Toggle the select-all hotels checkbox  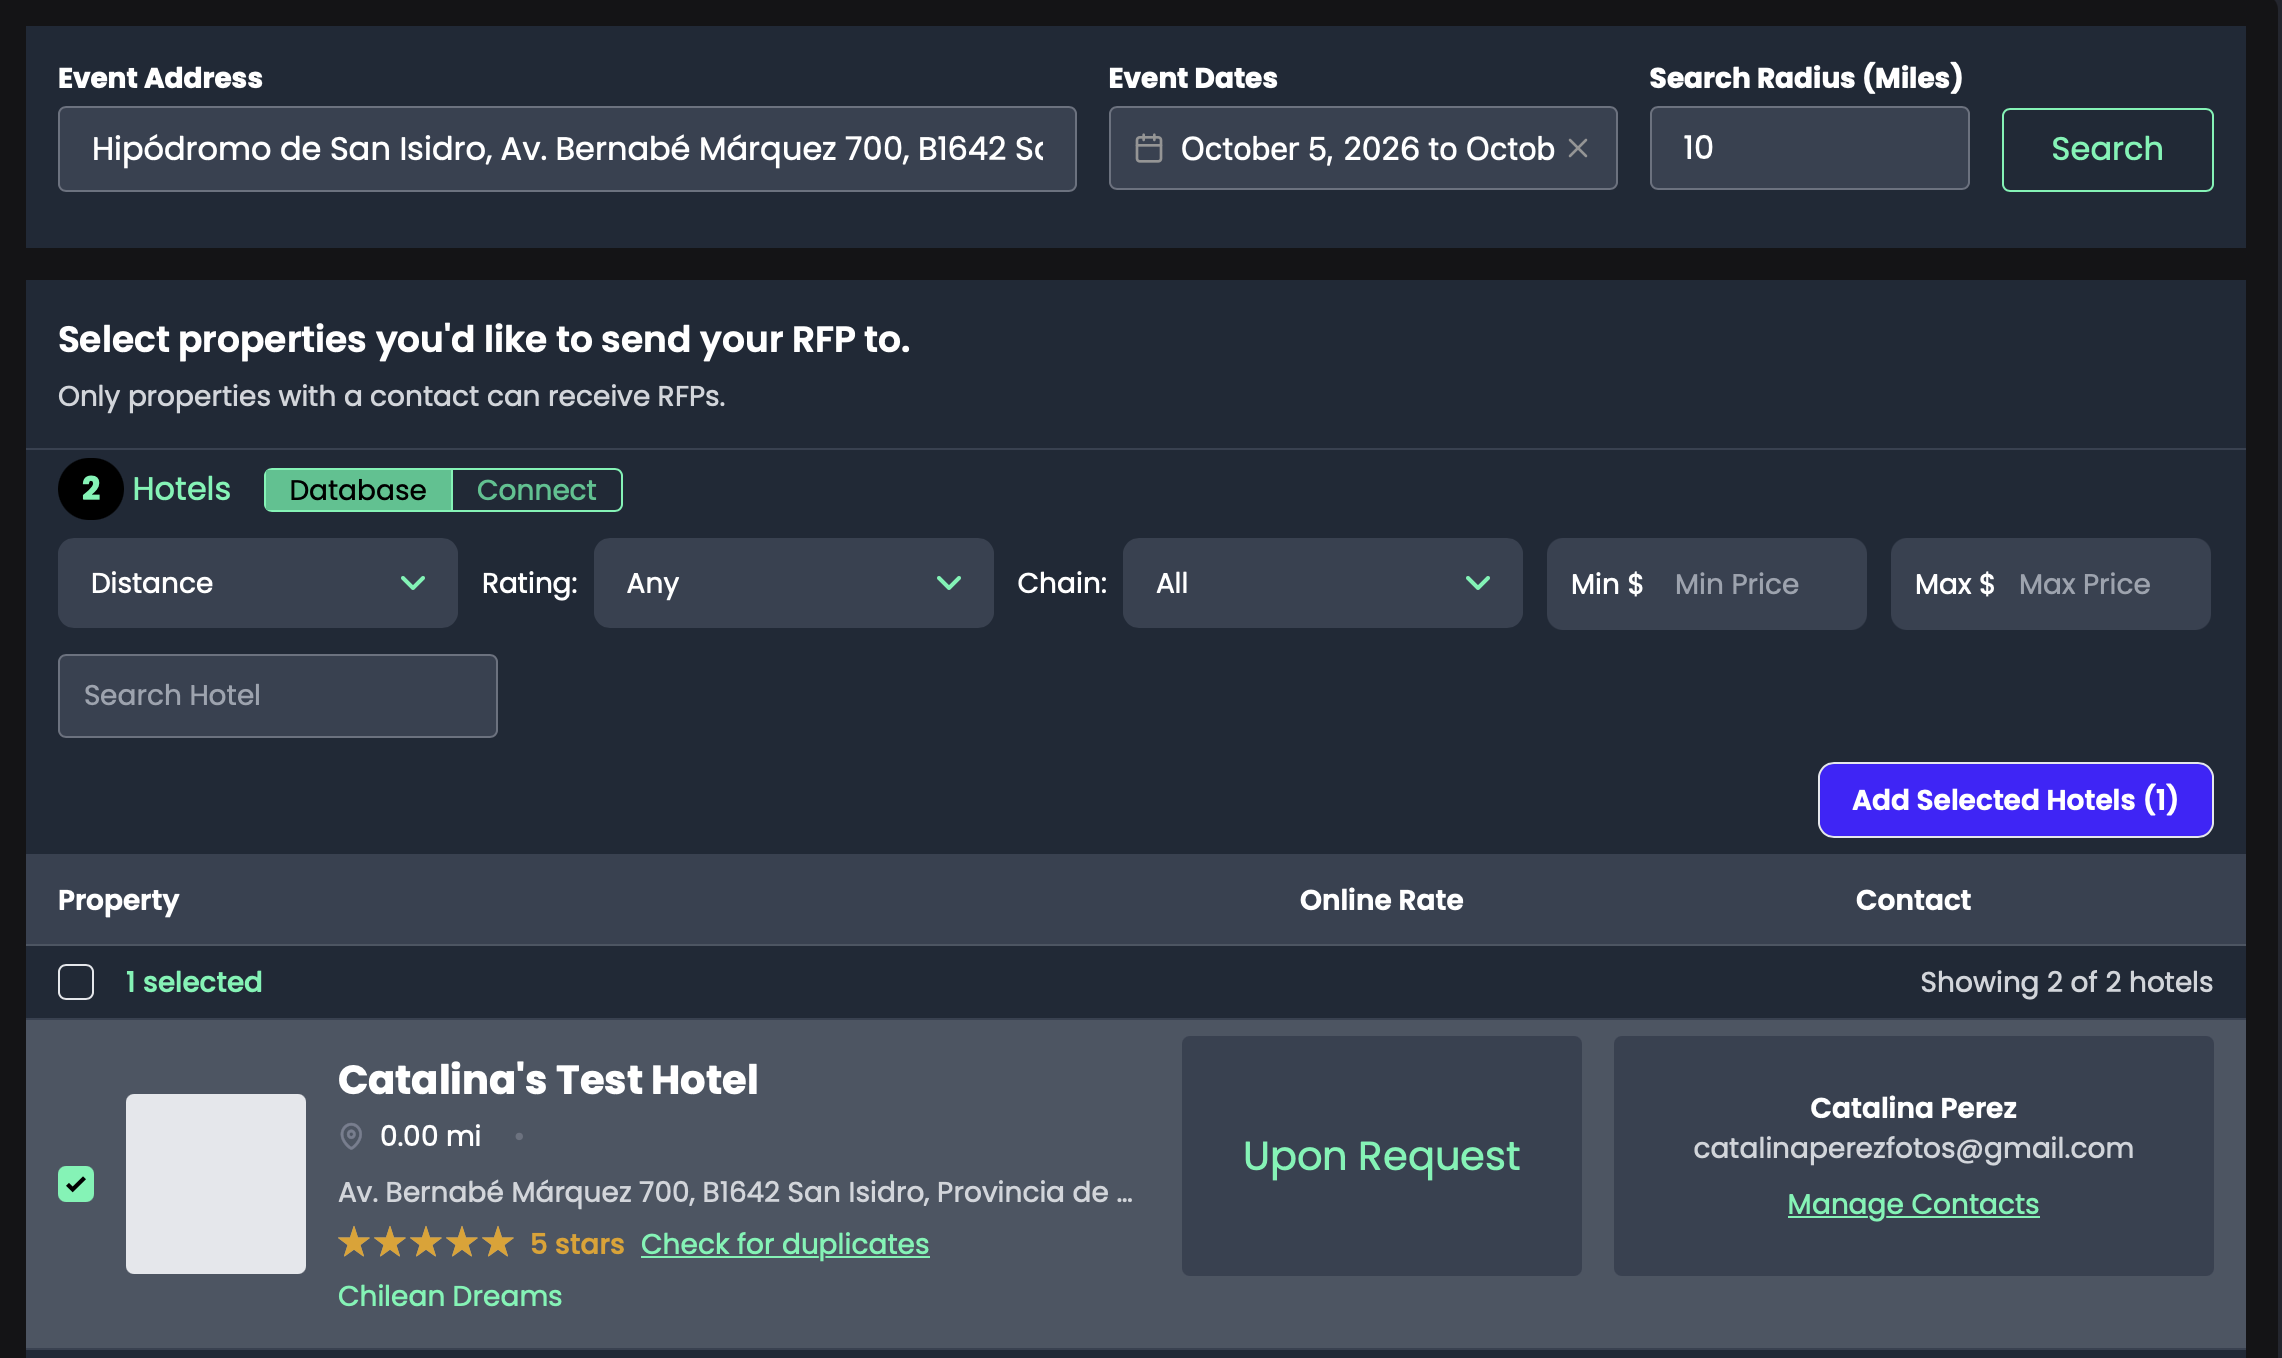(x=76, y=982)
